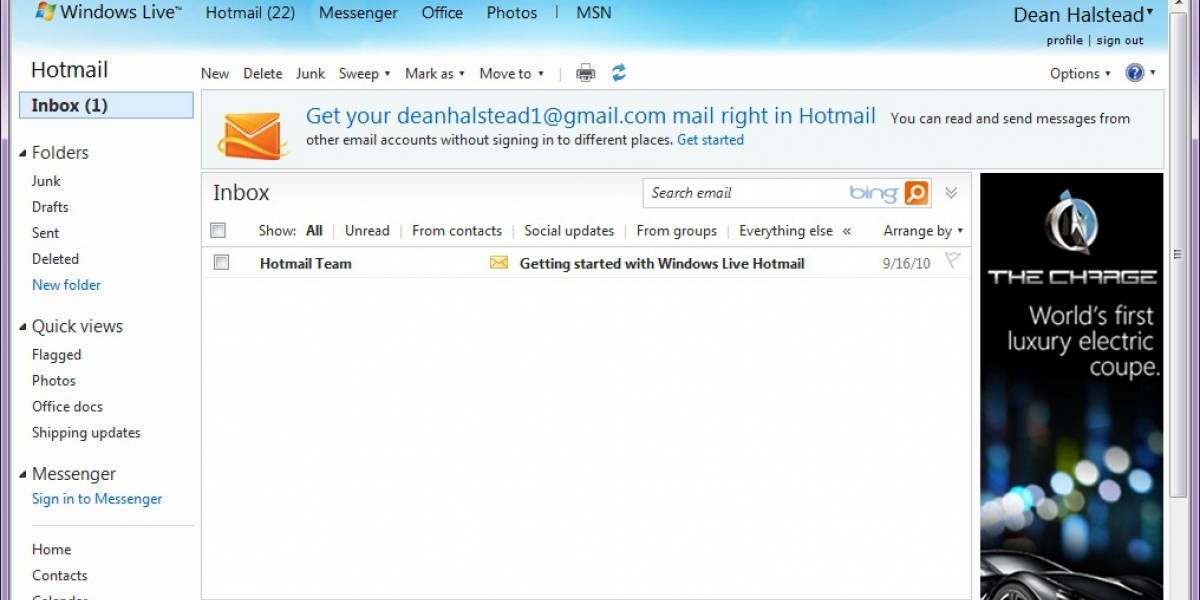Open the Arrange by dropdown
Image resolution: width=1200 pixels, height=600 pixels.
click(923, 231)
